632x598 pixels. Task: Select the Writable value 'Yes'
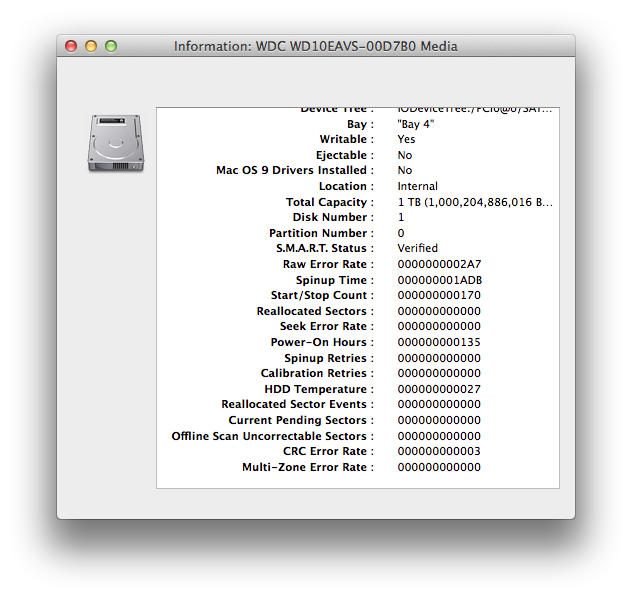[406, 139]
